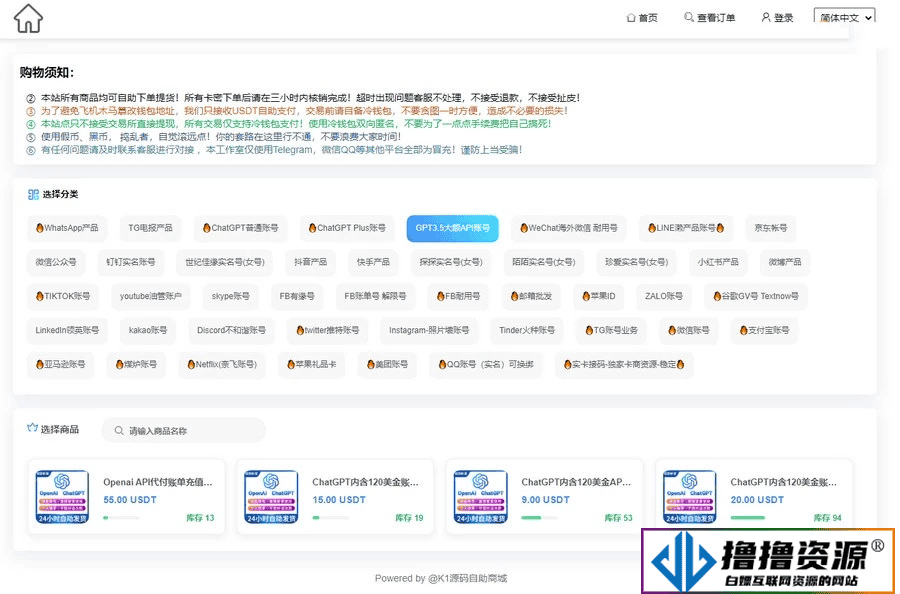Open the ChatGPT内含120美金 20.00 USDT product
This screenshot has height=594, width=900.
click(x=754, y=497)
